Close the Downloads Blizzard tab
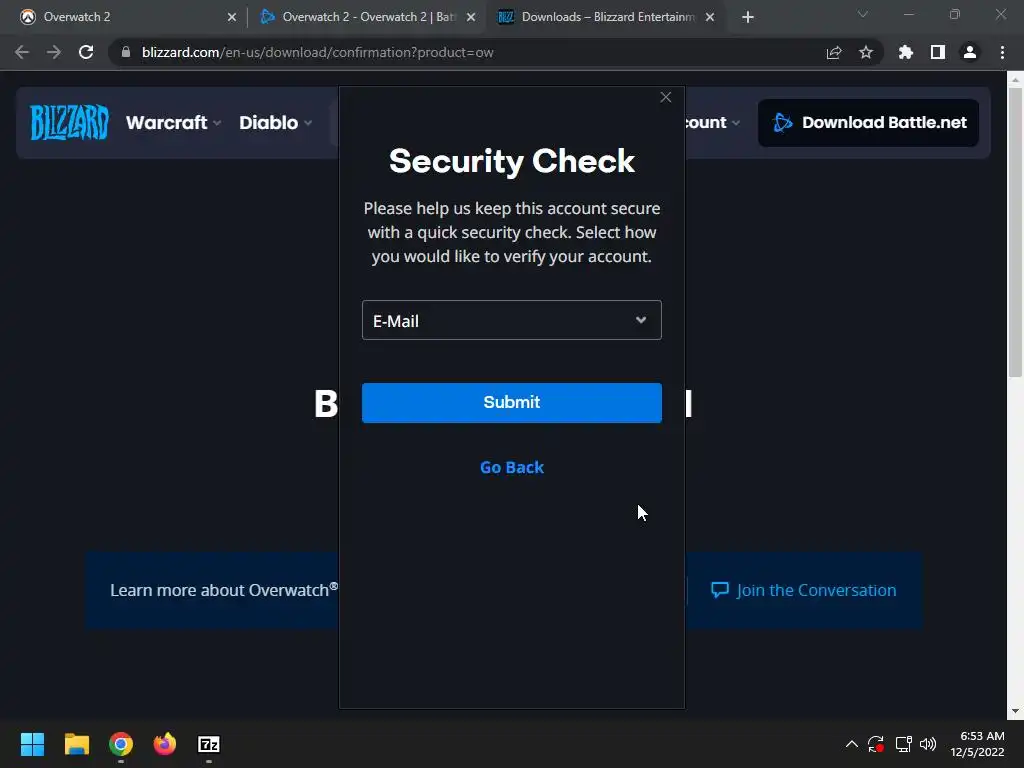Screen dimensions: 1024x768 [710, 17]
